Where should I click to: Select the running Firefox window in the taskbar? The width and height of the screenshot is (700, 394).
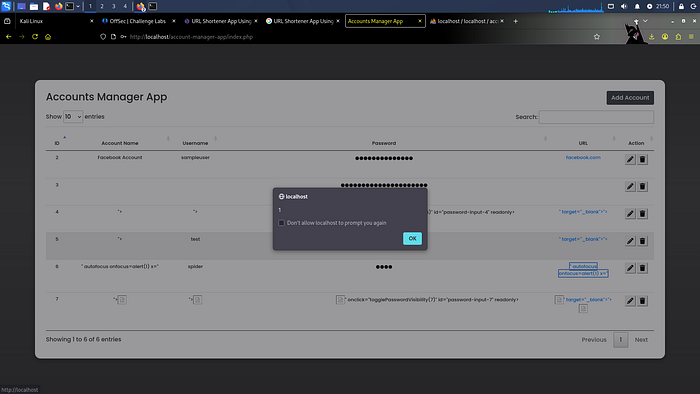(x=141, y=6)
